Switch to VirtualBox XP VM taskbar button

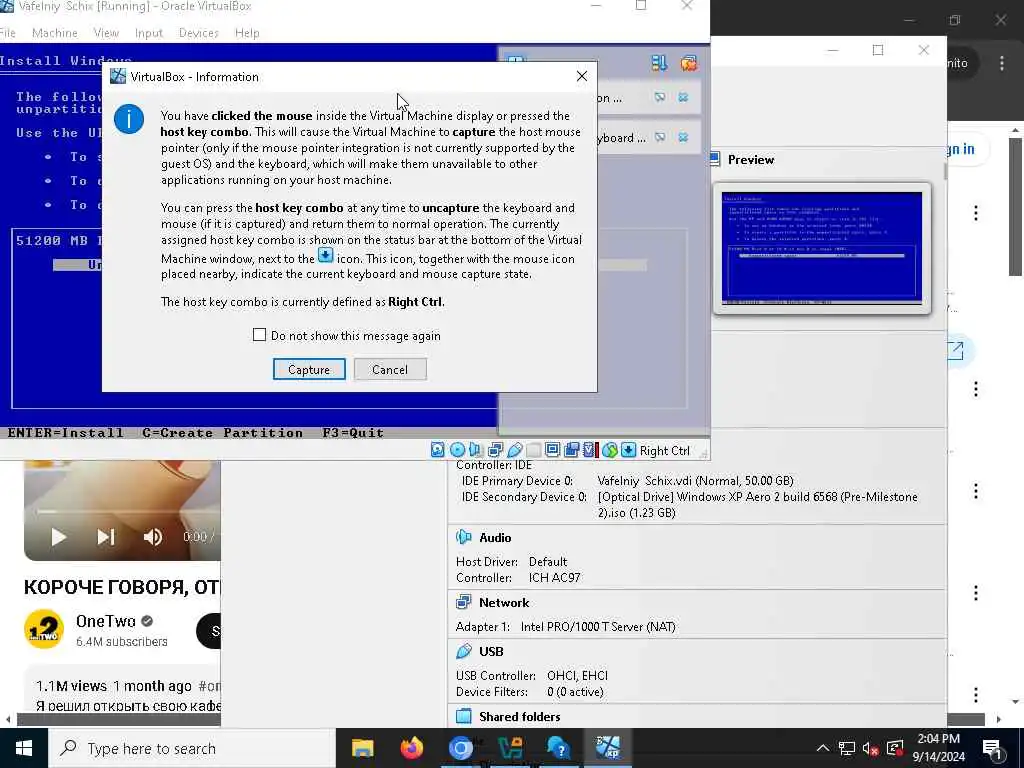tap(607, 748)
